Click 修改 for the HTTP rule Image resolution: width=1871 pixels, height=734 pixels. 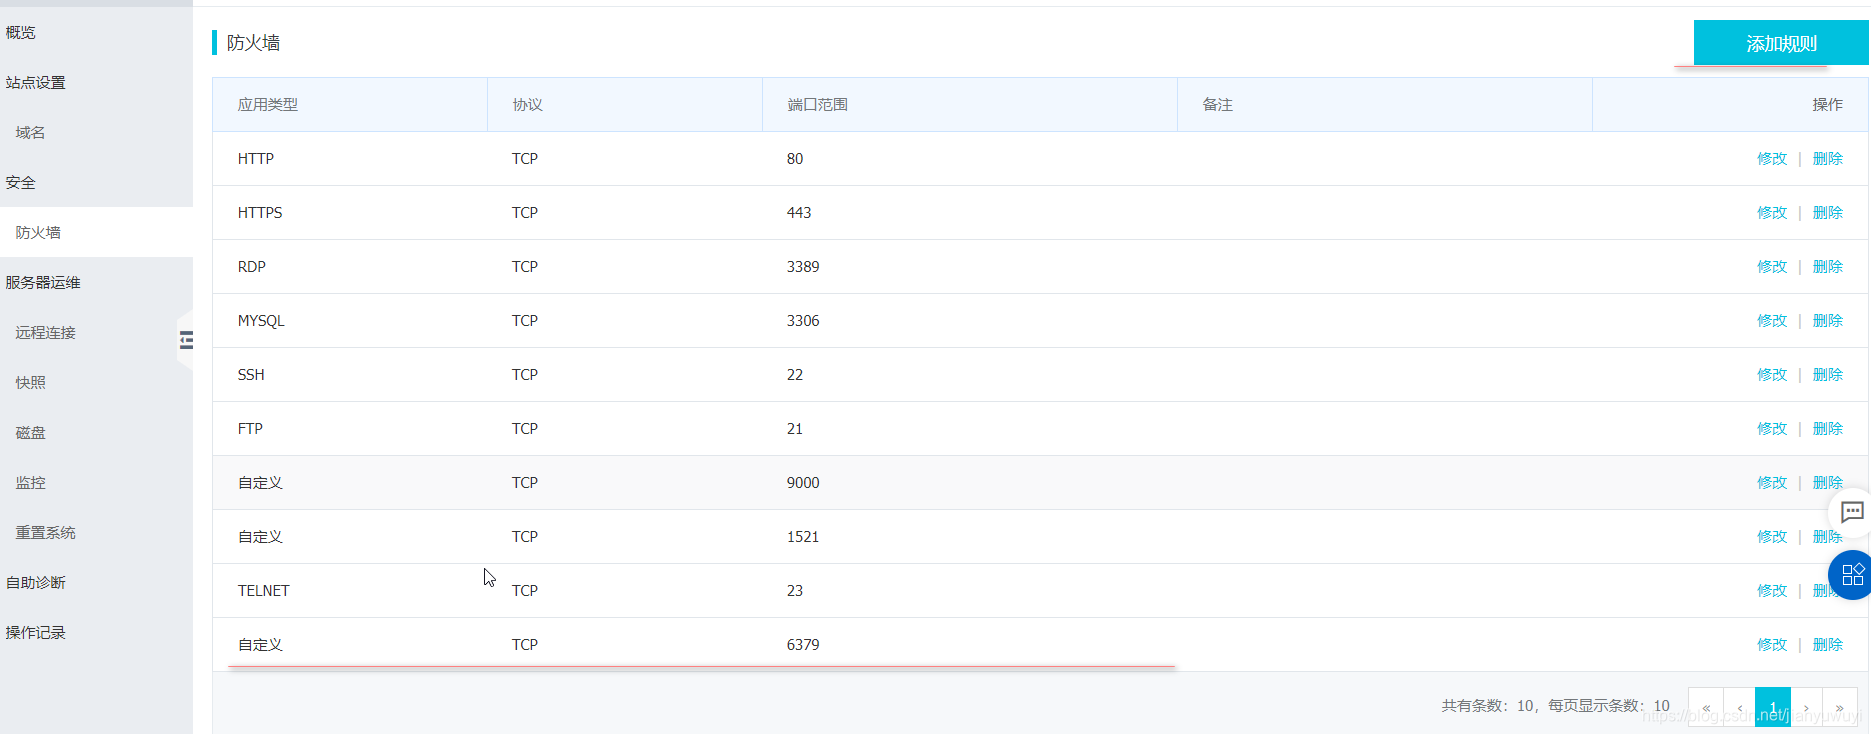(1772, 158)
